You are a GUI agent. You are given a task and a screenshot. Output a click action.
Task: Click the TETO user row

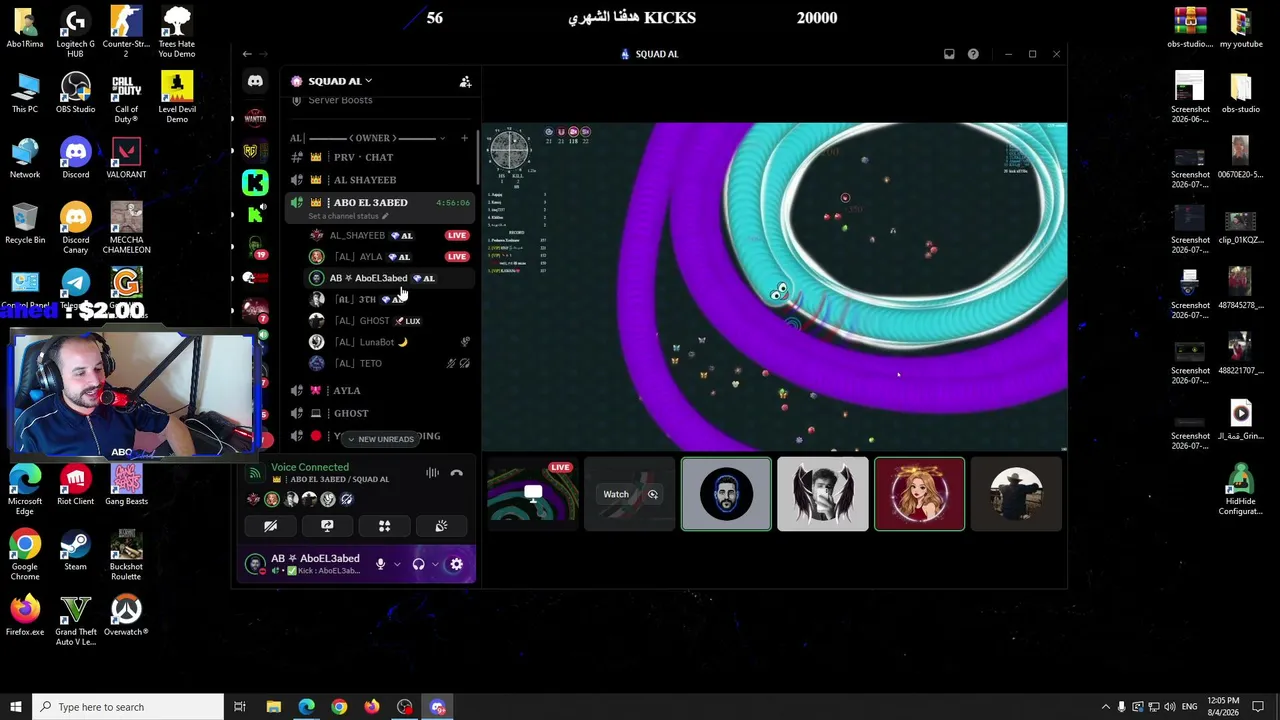(389, 363)
